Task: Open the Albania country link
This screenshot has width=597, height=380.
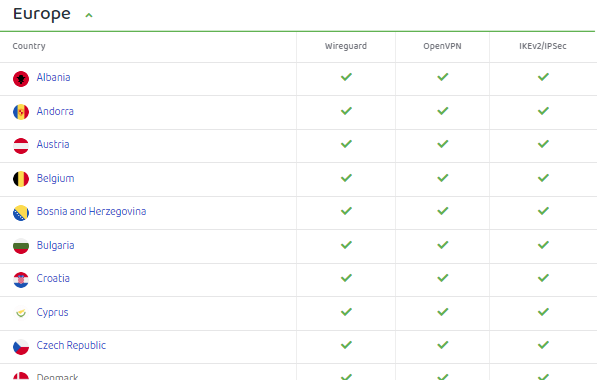Action: coord(53,77)
